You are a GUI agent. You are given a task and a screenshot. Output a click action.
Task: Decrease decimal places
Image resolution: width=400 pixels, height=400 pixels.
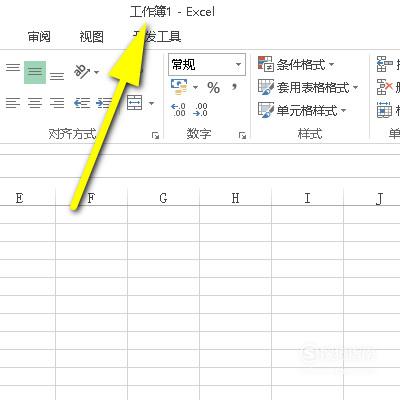pyautogui.click(x=200, y=110)
